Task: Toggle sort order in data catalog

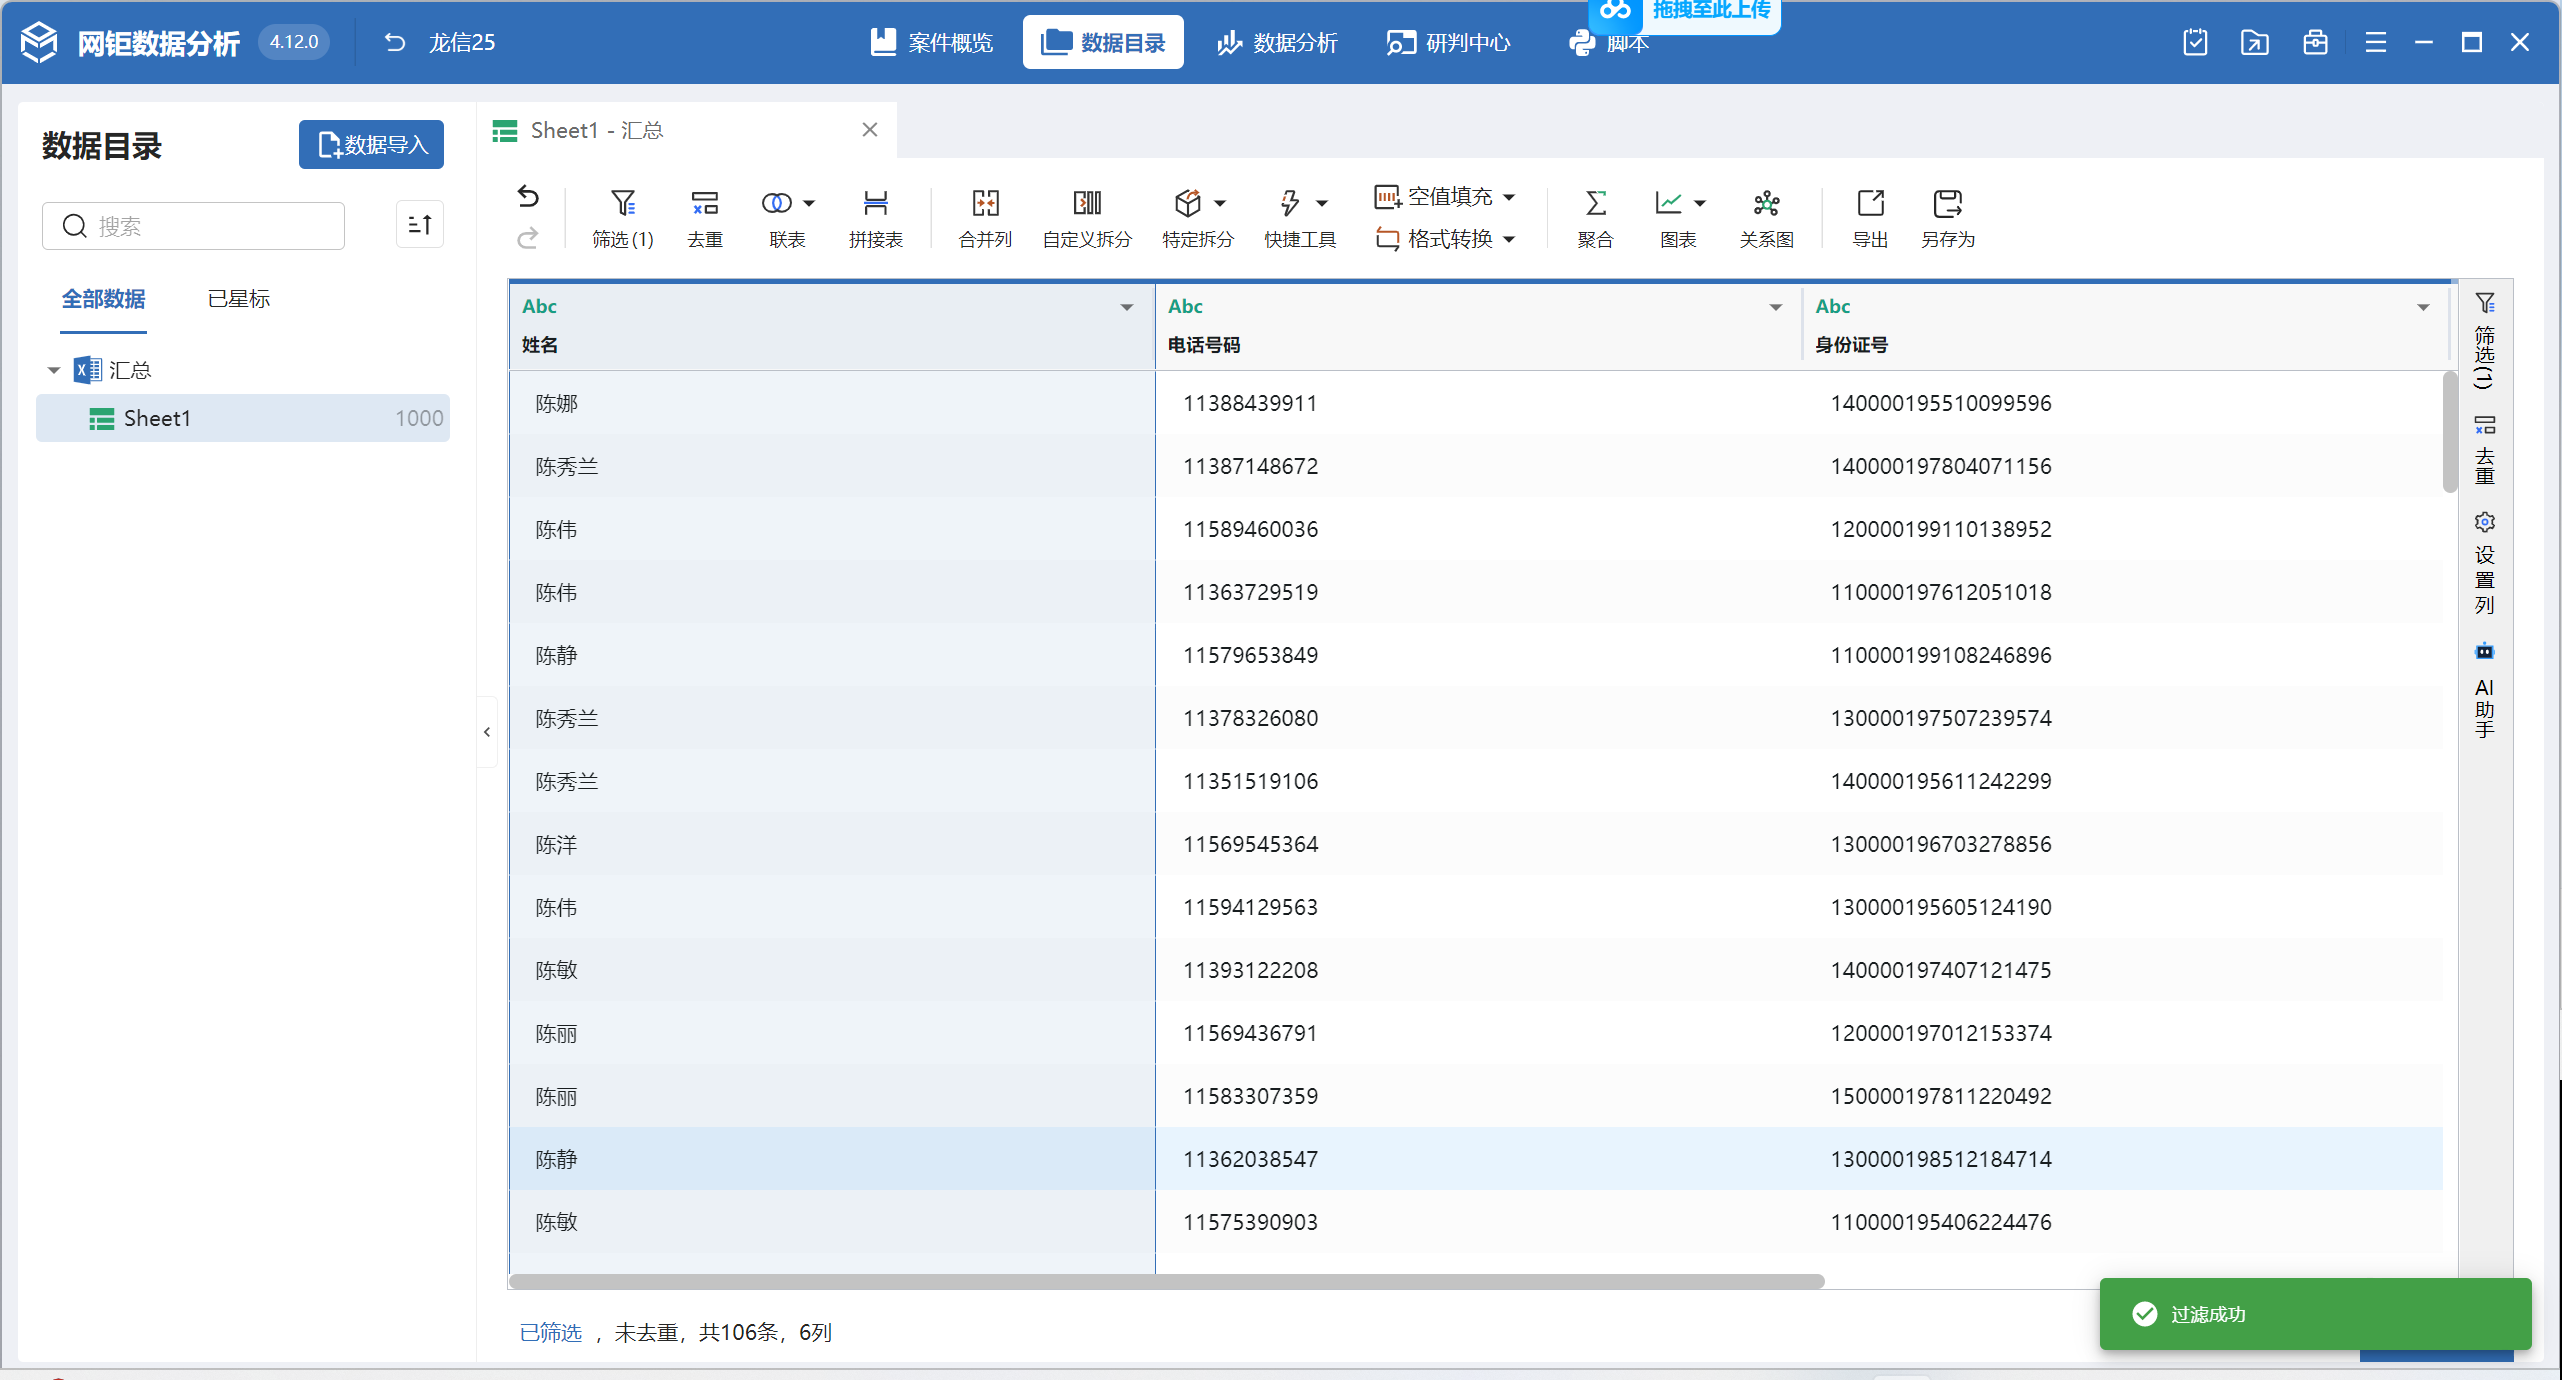Action: click(420, 225)
